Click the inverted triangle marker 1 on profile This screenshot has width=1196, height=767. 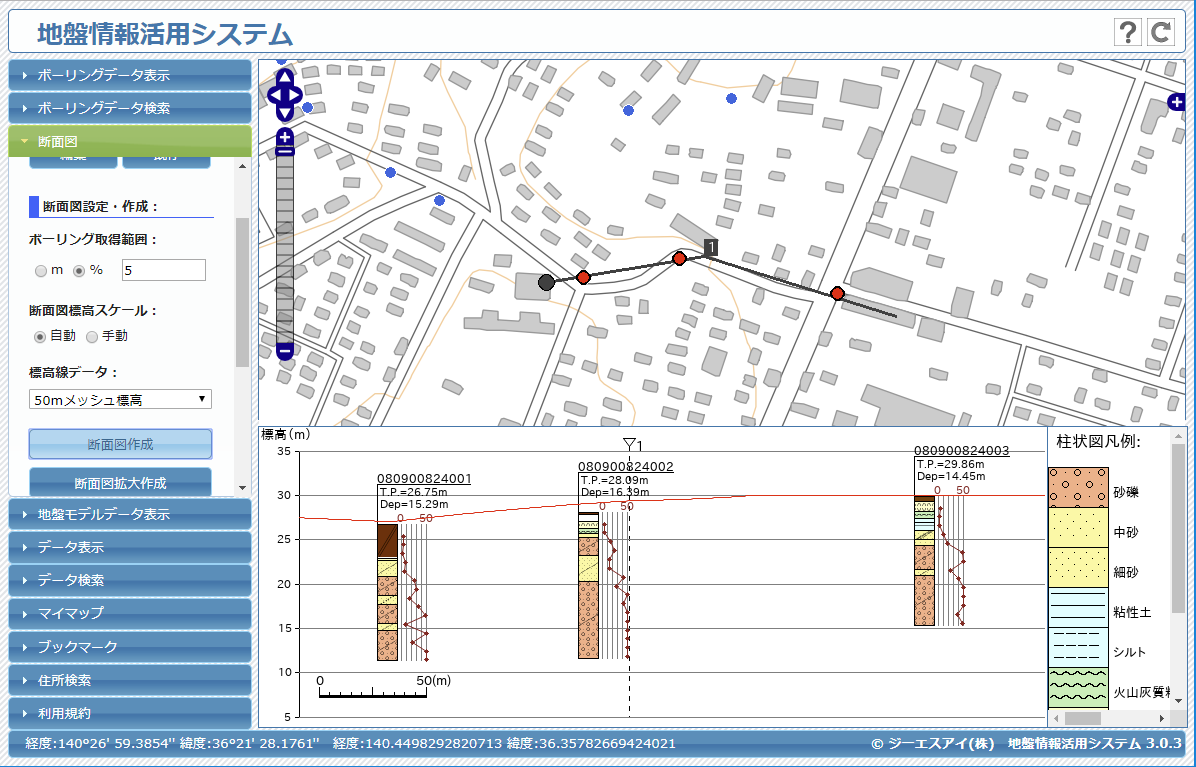click(629, 443)
